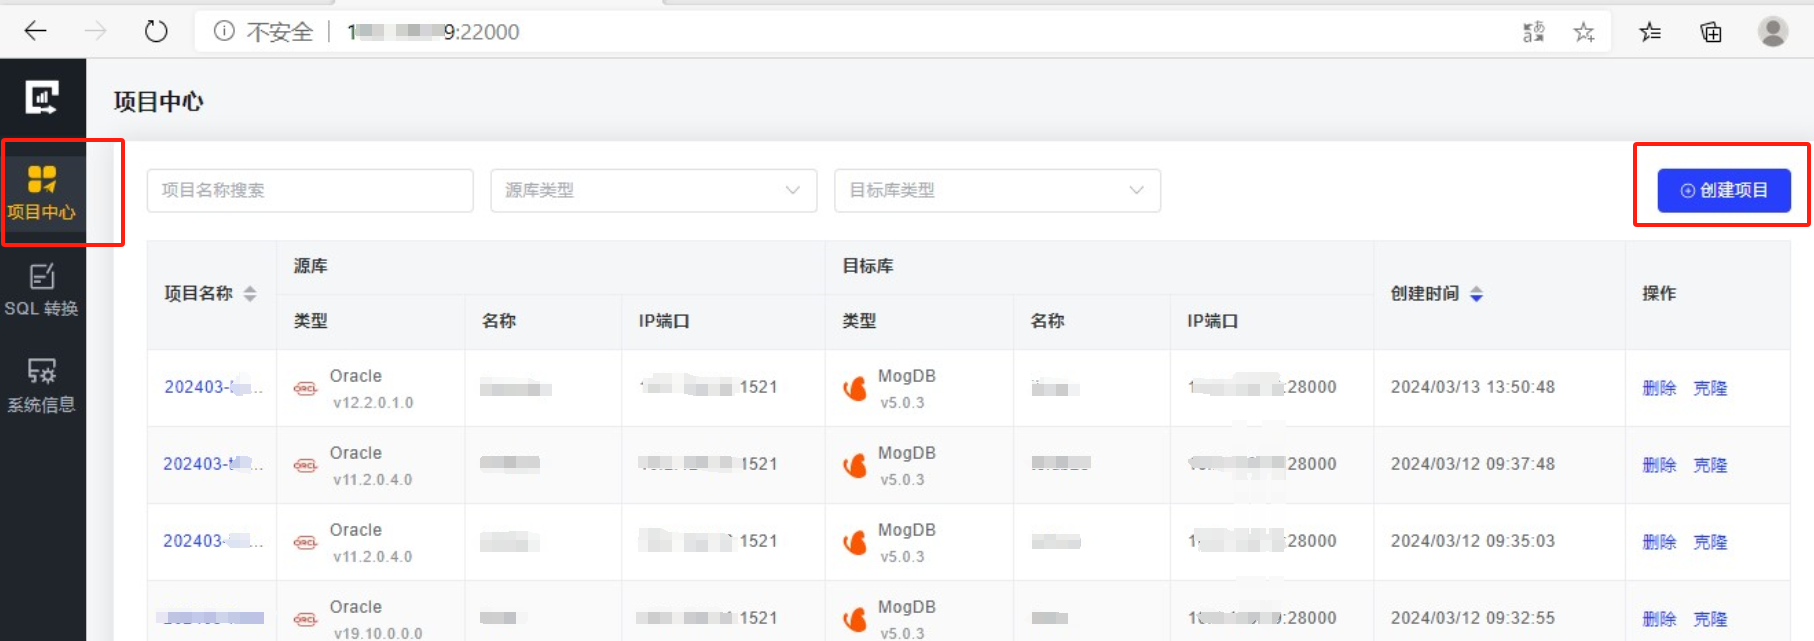Click Oracle icon in the 09:37:48 row
The image size is (1814, 641).
pyautogui.click(x=305, y=465)
